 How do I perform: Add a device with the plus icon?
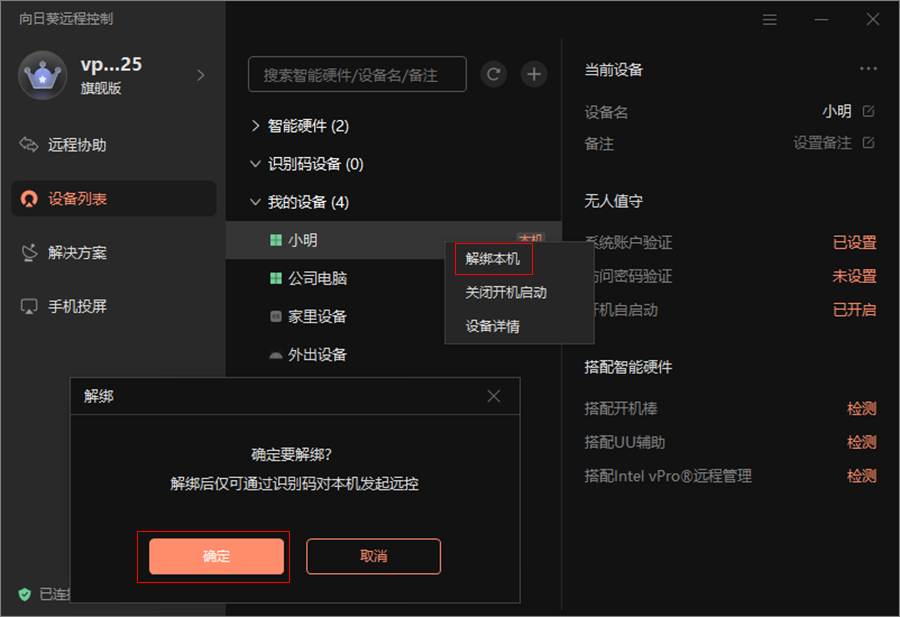534,74
